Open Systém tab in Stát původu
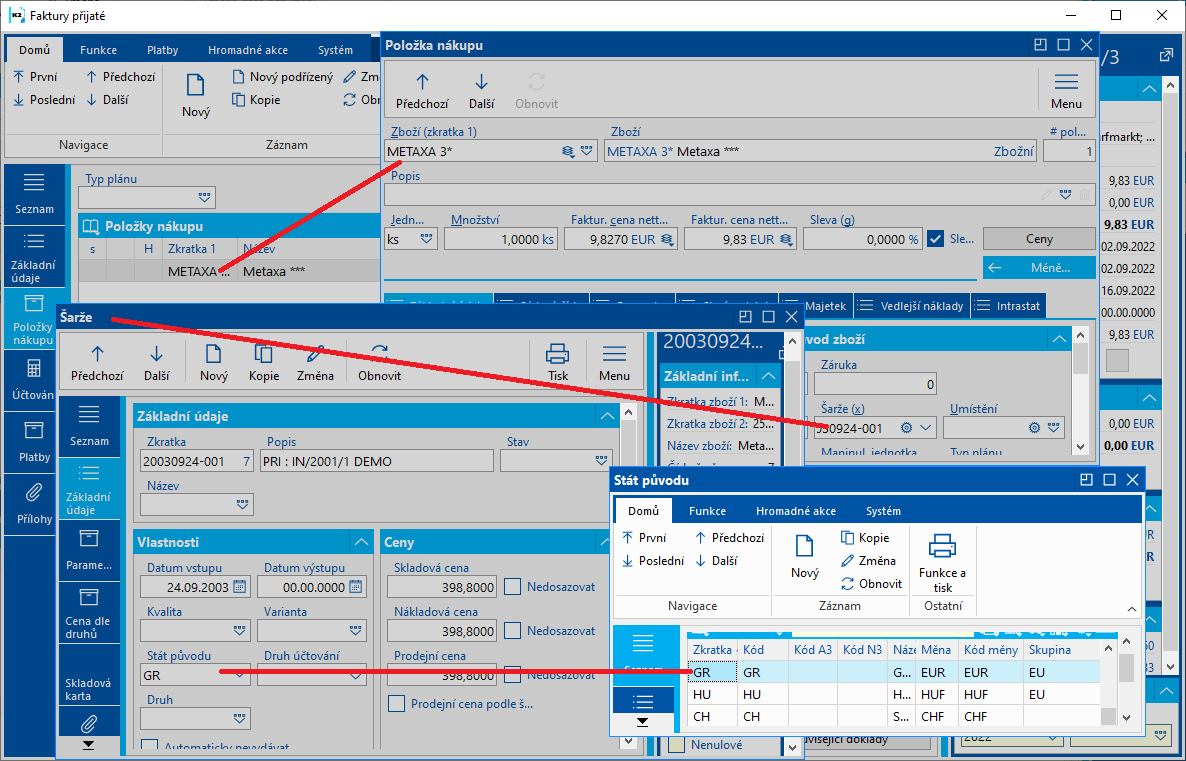1186x761 pixels. click(883, 511)
